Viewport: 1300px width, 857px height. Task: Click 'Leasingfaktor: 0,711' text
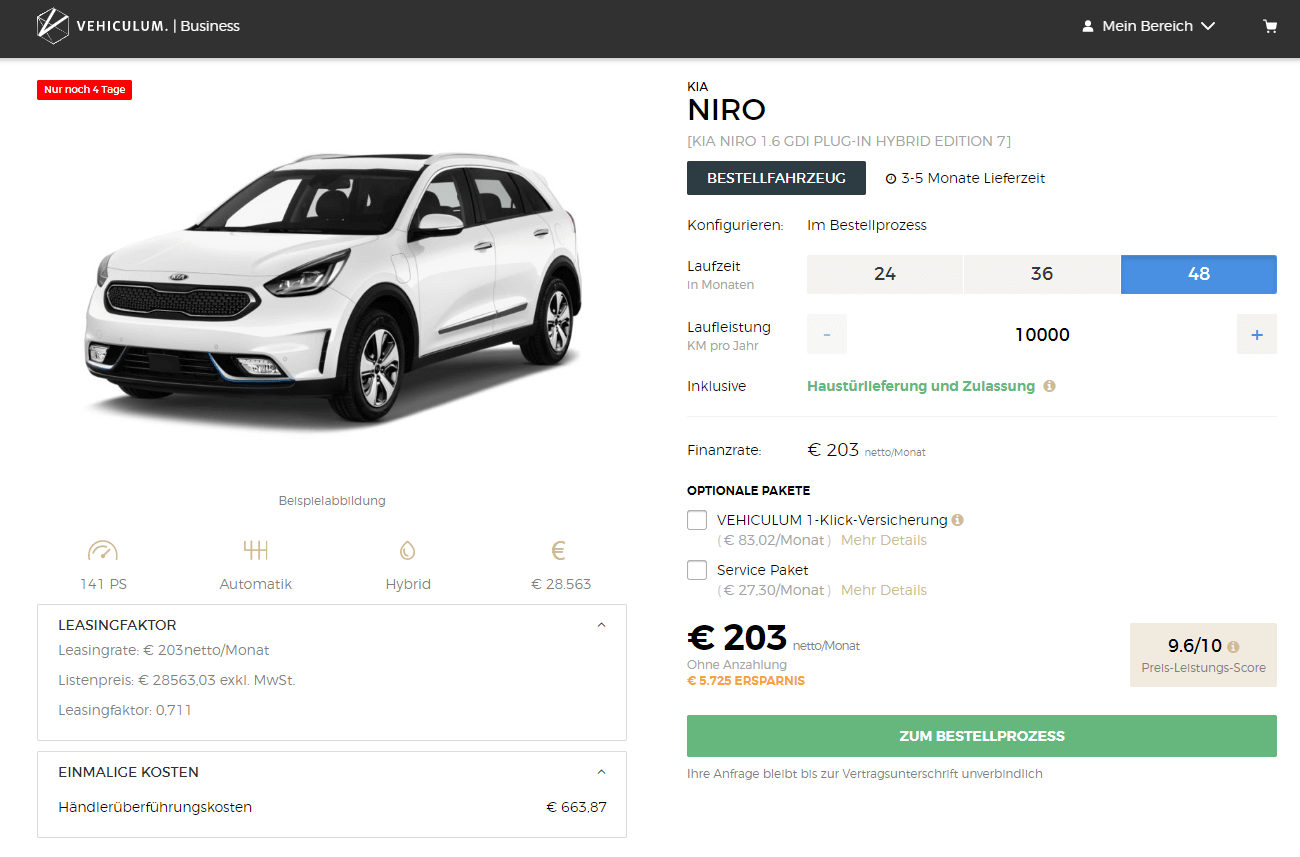[125, 710]
